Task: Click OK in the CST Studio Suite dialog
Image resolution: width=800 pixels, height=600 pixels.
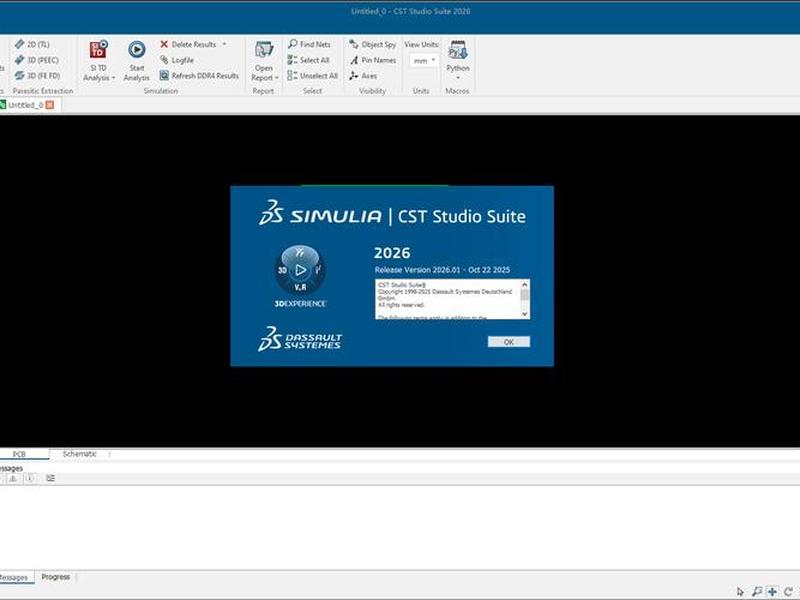Action: pyautogui.click(x=509, y=342)
